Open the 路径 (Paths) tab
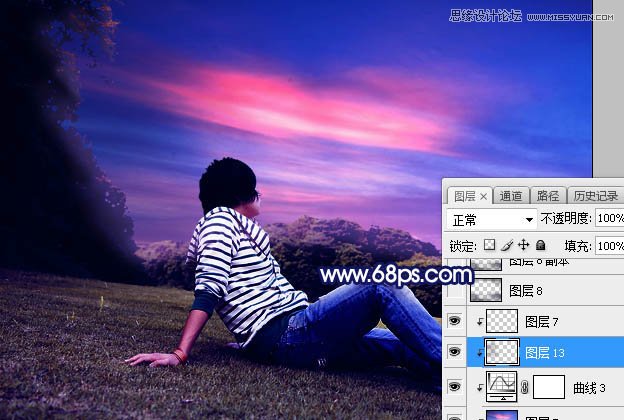Screen dimensions: 624x420 (x=548, y=196)
